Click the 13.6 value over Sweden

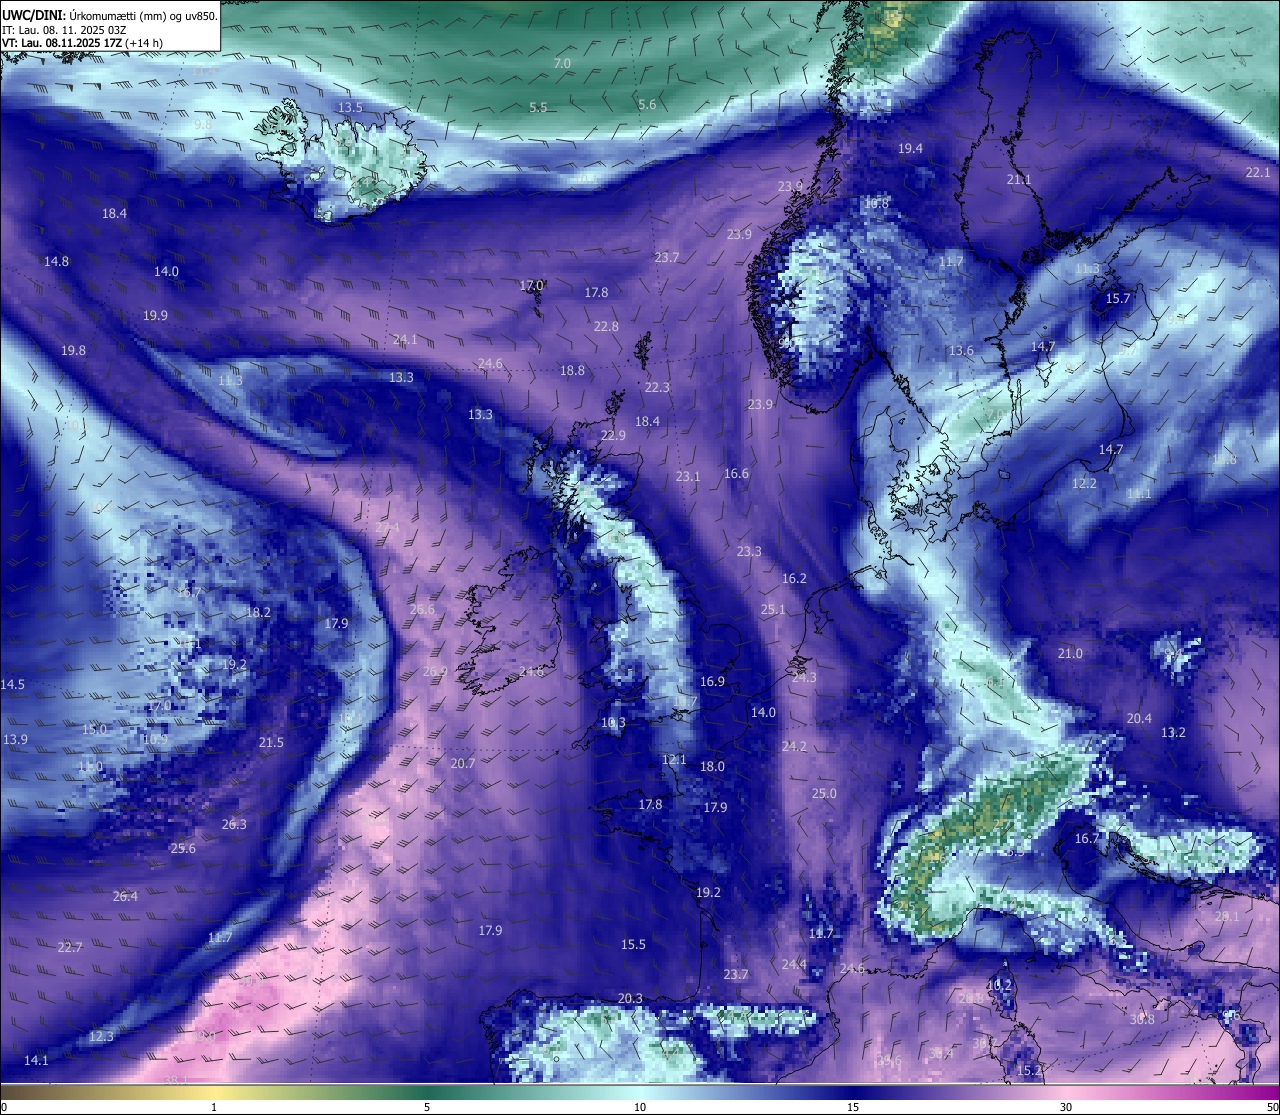pyautogui.click(x=961, y=350)
